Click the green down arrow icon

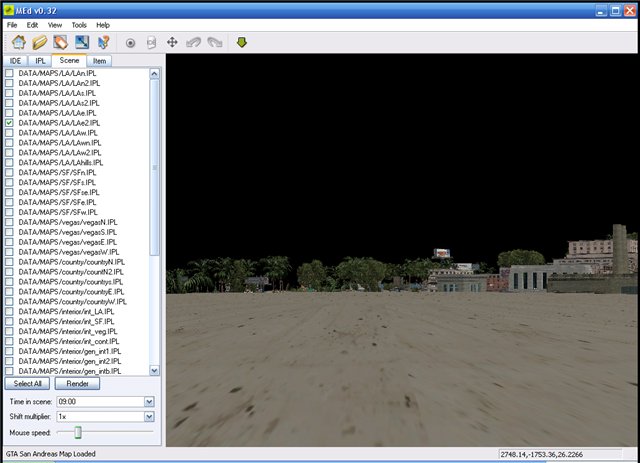tap(241, 43)
